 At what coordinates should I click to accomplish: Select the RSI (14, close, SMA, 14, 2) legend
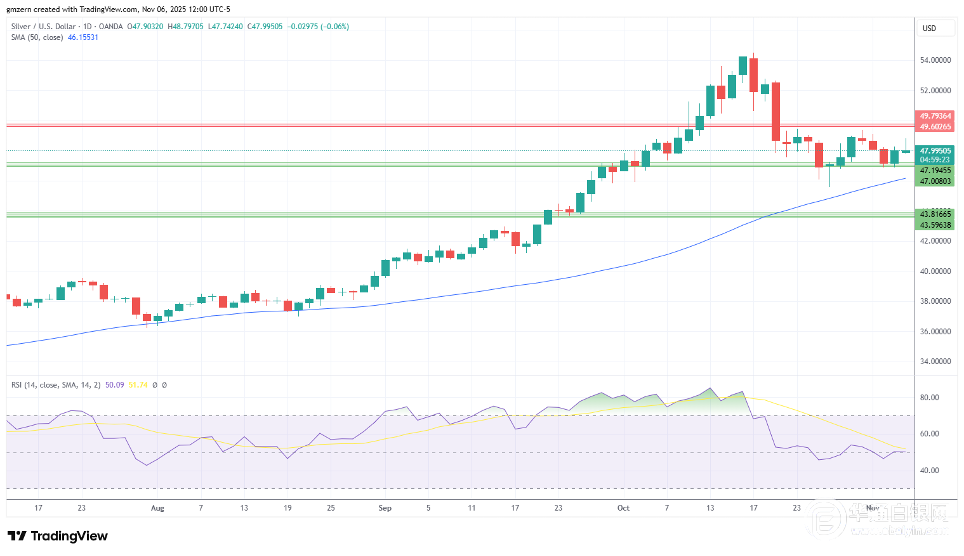(x=62, y=384)
